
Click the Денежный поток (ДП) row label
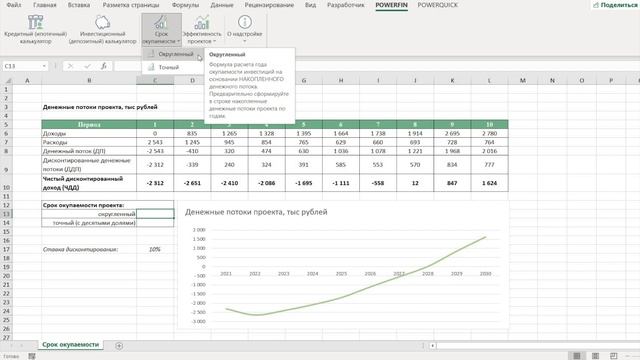coord(89,151)
